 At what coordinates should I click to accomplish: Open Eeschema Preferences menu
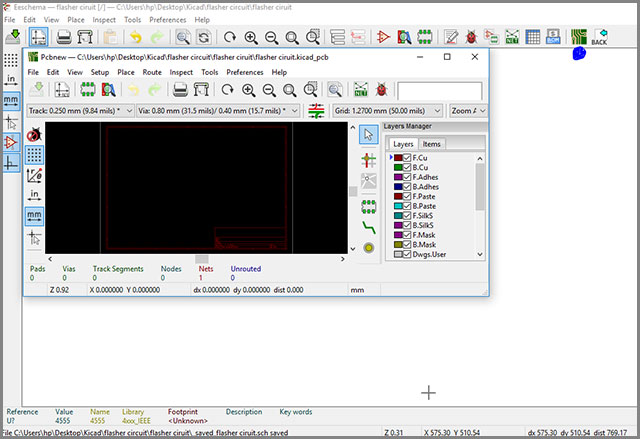(167, 20)
